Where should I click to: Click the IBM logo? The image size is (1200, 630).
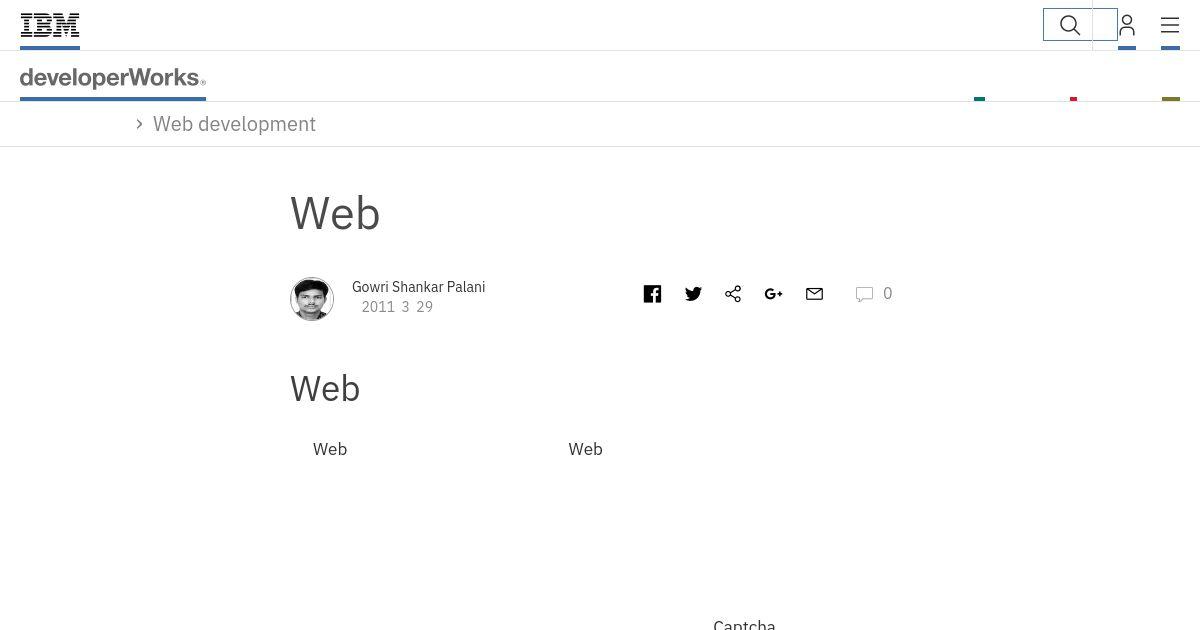coord(50,25)
